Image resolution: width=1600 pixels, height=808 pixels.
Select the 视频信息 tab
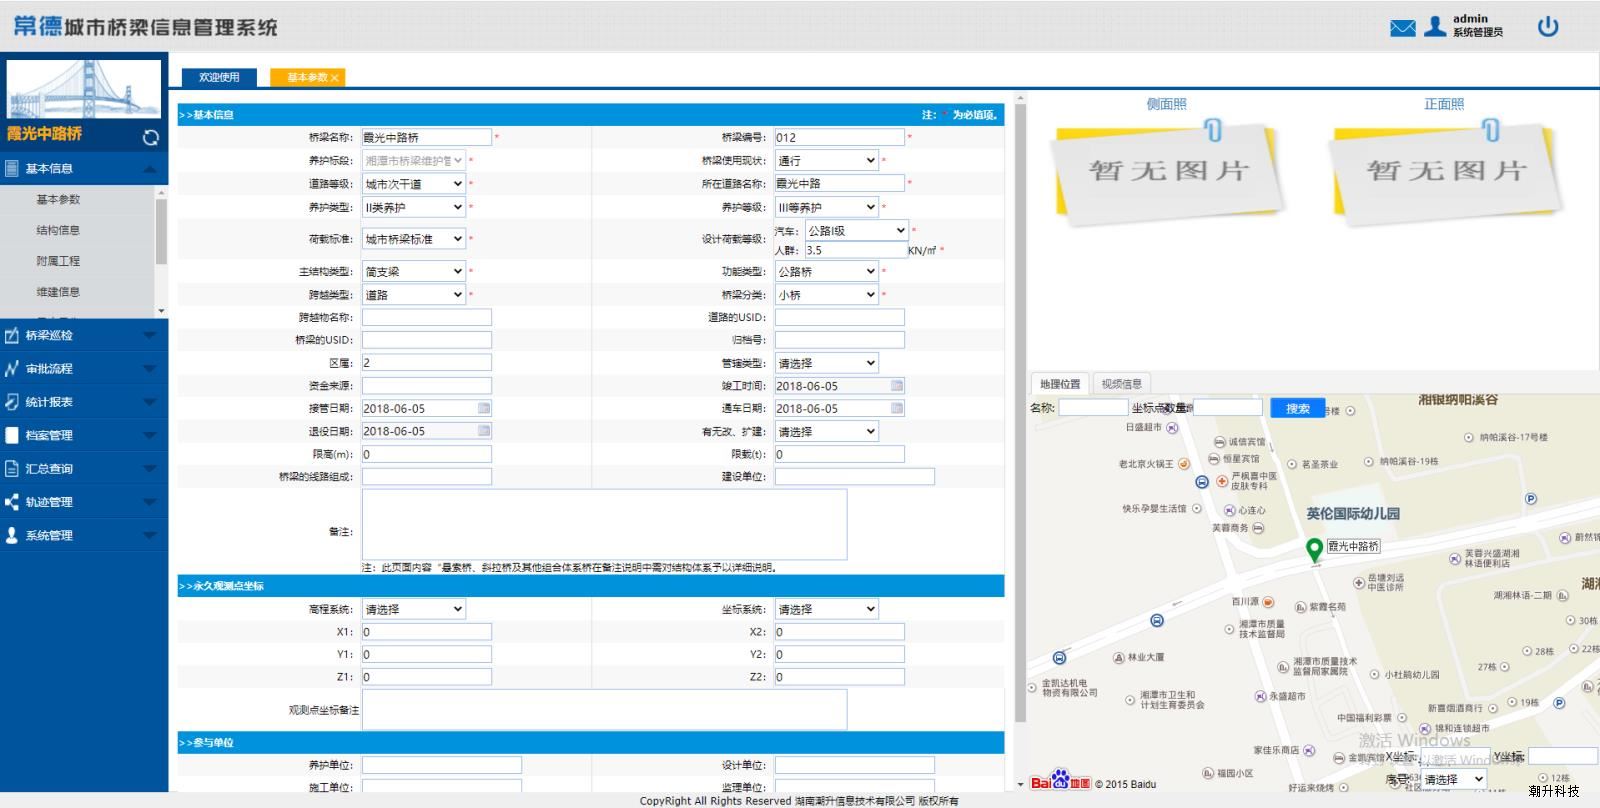tap(1122, 384)
